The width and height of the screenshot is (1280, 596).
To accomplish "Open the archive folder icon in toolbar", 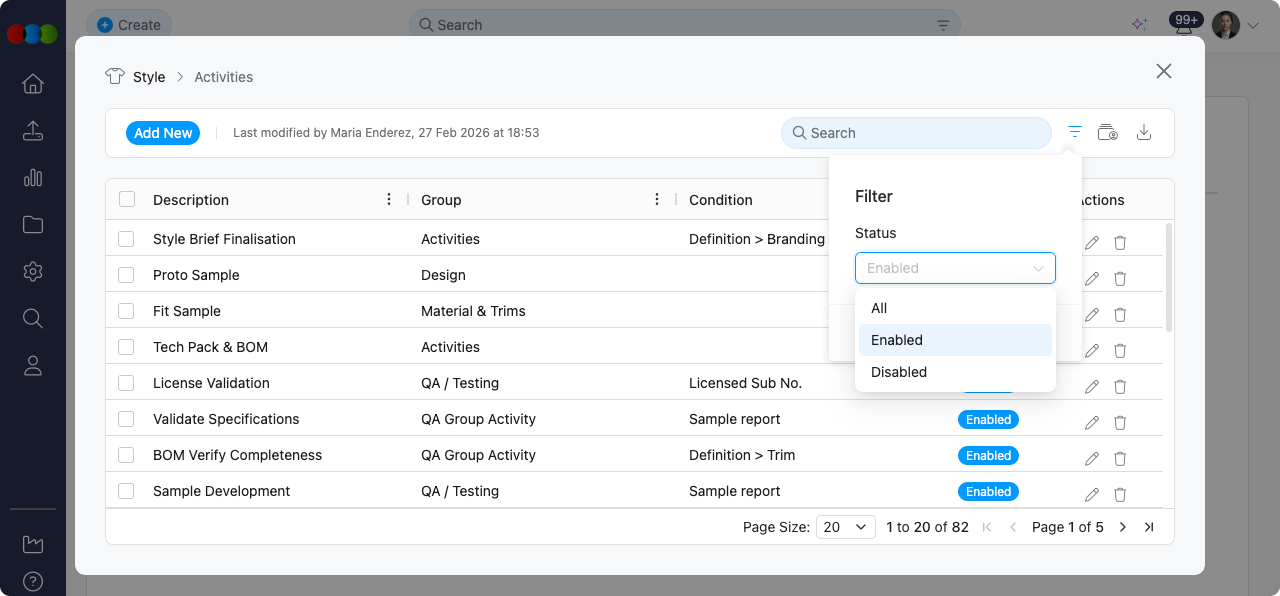I will click(x=1108, y=132).
